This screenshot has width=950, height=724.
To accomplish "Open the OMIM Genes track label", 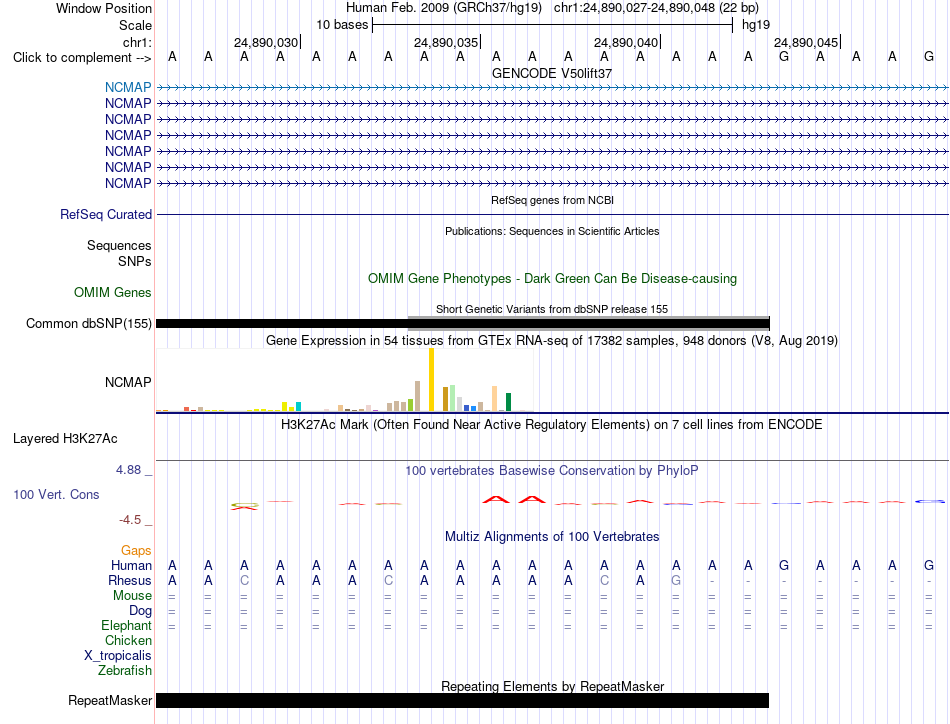I will point(113,293).
